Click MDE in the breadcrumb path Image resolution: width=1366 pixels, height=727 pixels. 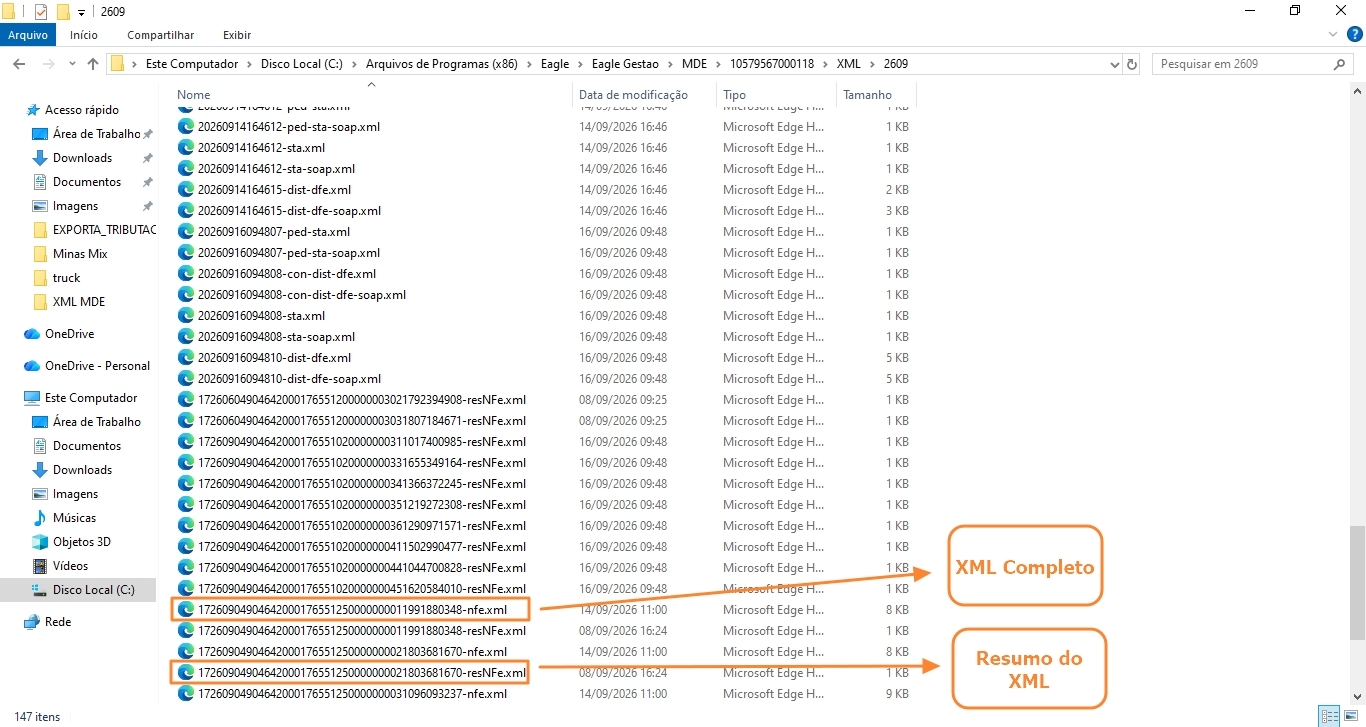coord(694,64)
